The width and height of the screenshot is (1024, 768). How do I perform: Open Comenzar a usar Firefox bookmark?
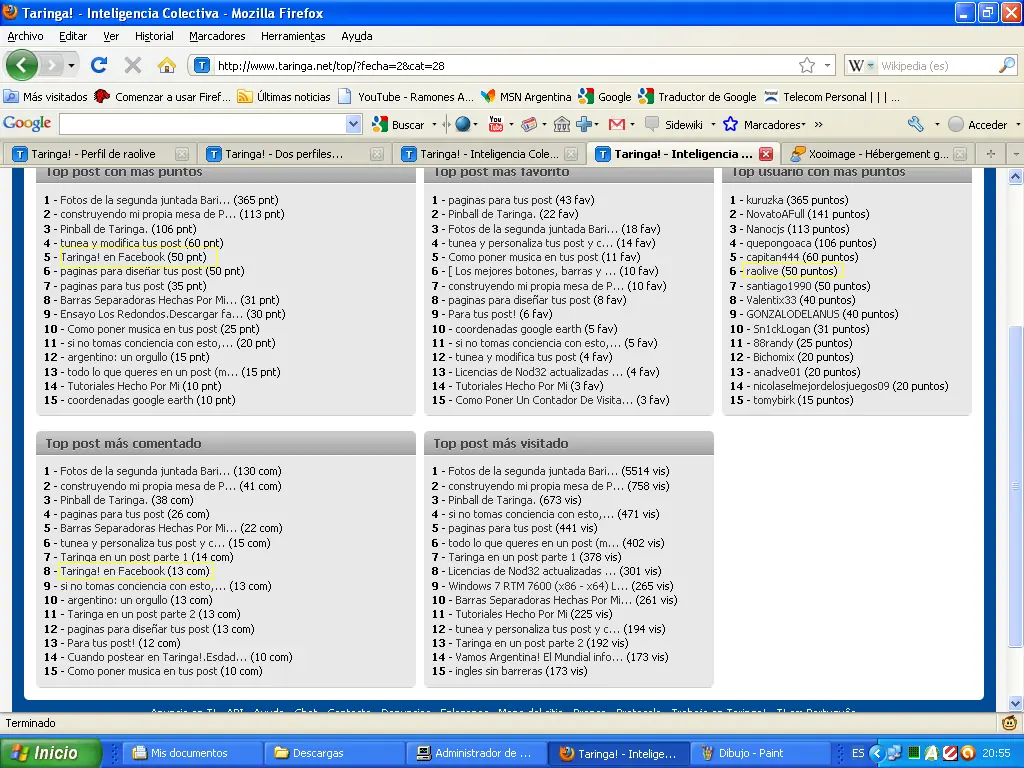pos(162,97)
